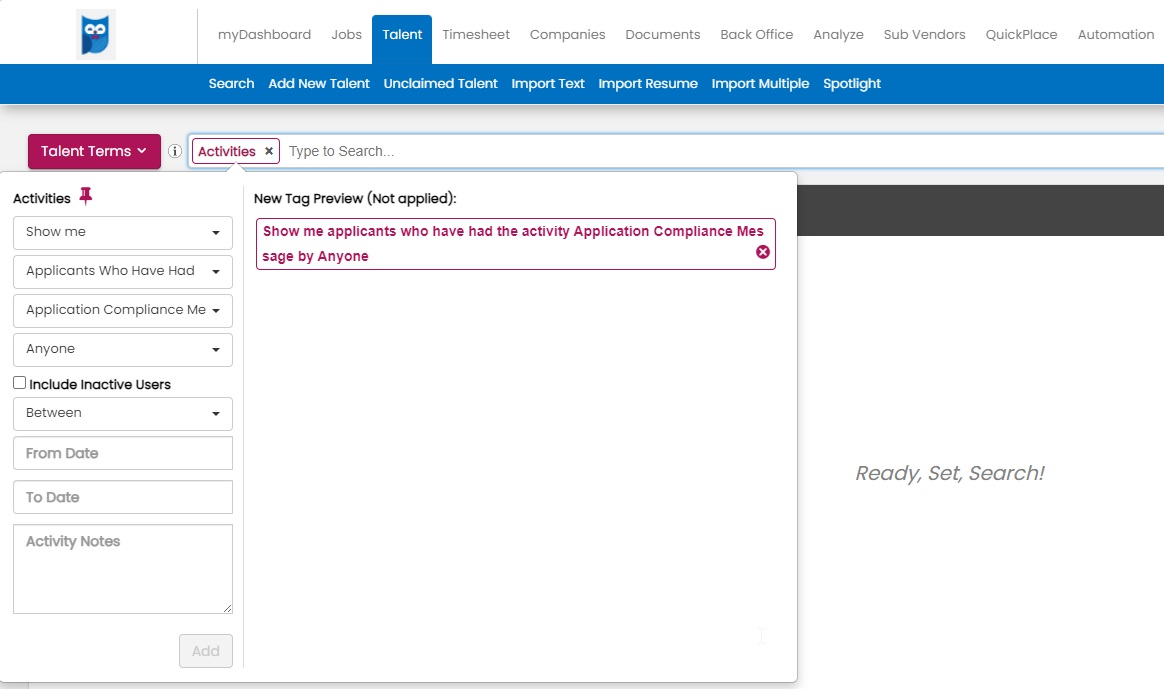Viewport: 1164px width, 689px height.
Task: Enable the Include Inactive Users checkbox
Action: [20, 383]
